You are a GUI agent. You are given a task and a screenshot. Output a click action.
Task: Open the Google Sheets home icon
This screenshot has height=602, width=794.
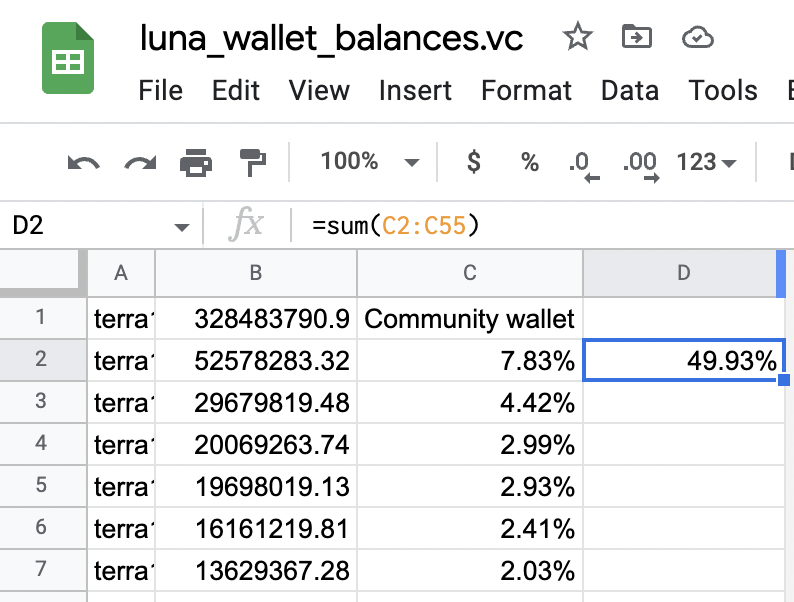68,58
